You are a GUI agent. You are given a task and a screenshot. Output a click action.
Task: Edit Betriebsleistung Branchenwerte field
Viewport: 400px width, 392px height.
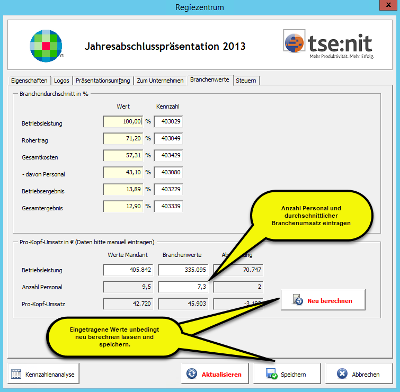tap(183, 270)
